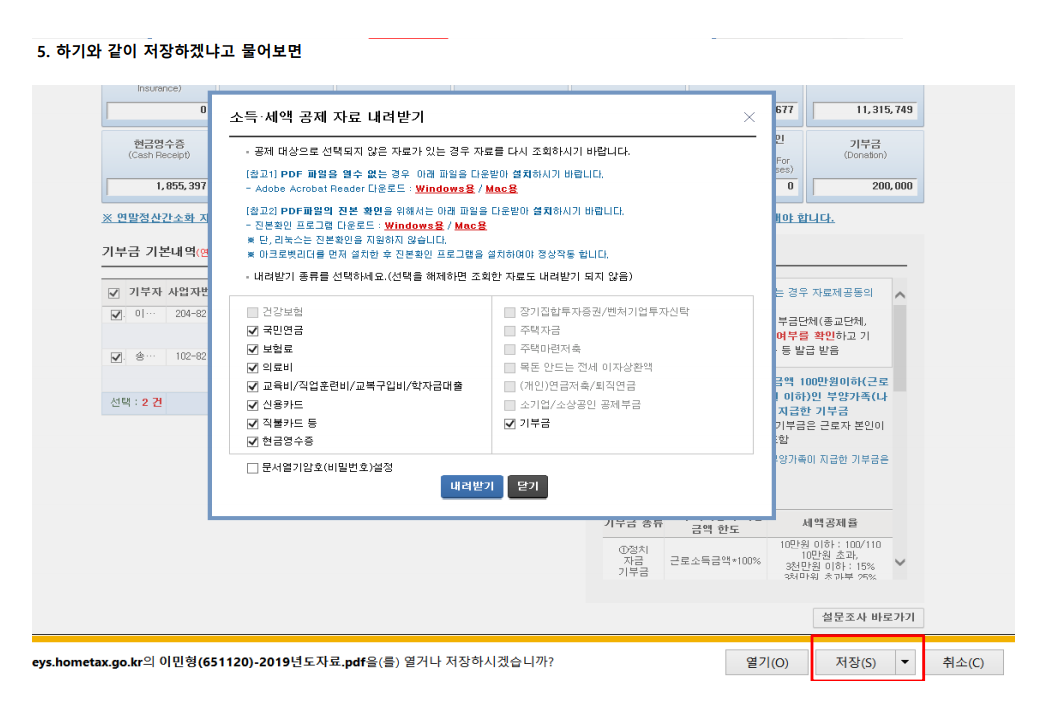
Task: Enable 문서열기암호(비밀번호)설정 checkbox
Action: [x=253, y=467]
